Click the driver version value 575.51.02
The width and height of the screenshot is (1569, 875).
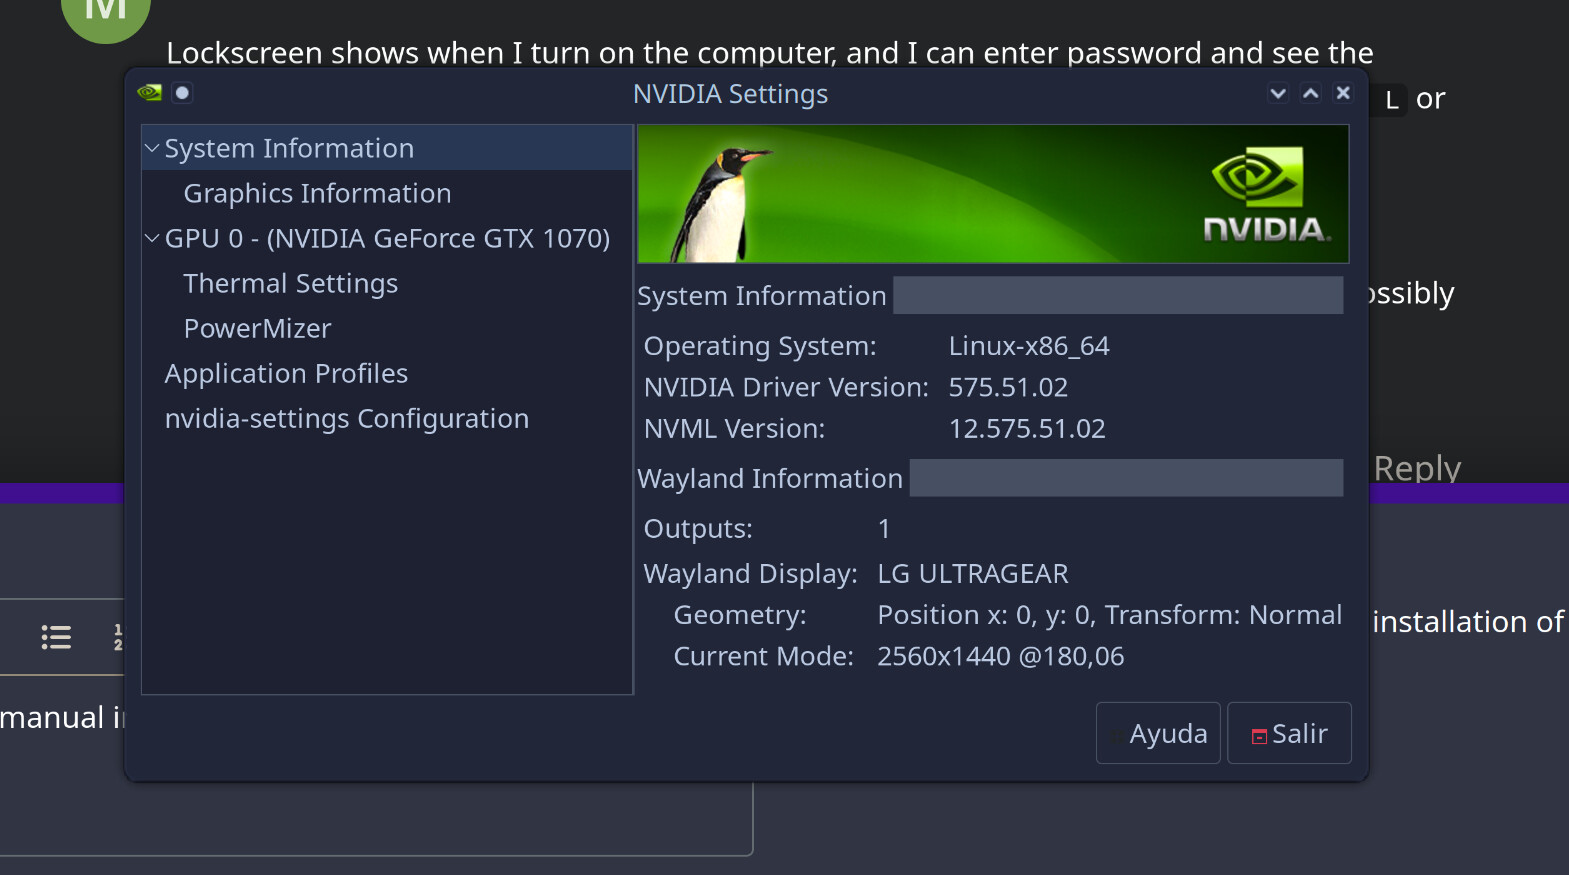(1008, 387)
